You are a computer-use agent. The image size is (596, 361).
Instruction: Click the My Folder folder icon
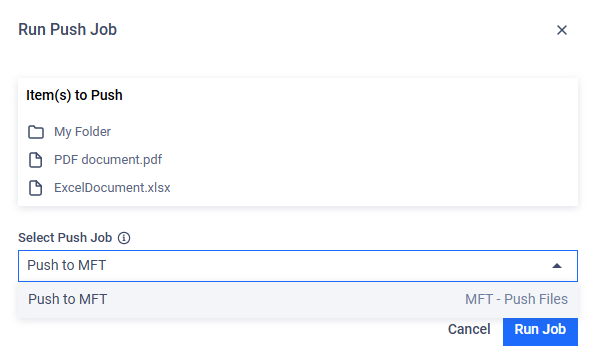[x=36, y=132]
